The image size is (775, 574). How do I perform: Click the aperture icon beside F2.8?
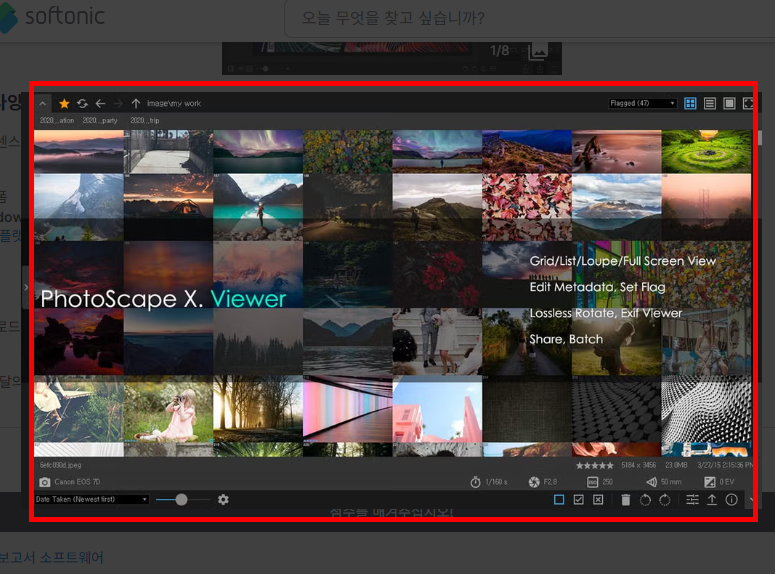(x=534, y=482)
